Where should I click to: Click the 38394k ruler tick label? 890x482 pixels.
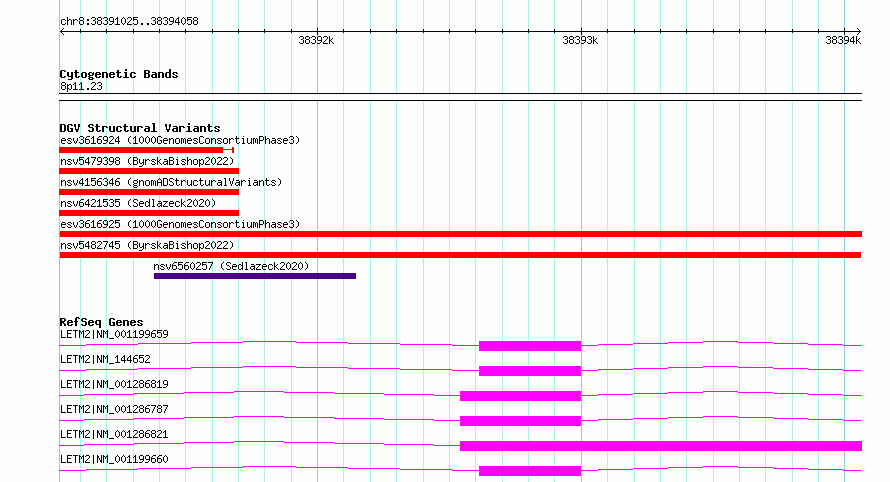pyautogui.click(x=843, y=40)
